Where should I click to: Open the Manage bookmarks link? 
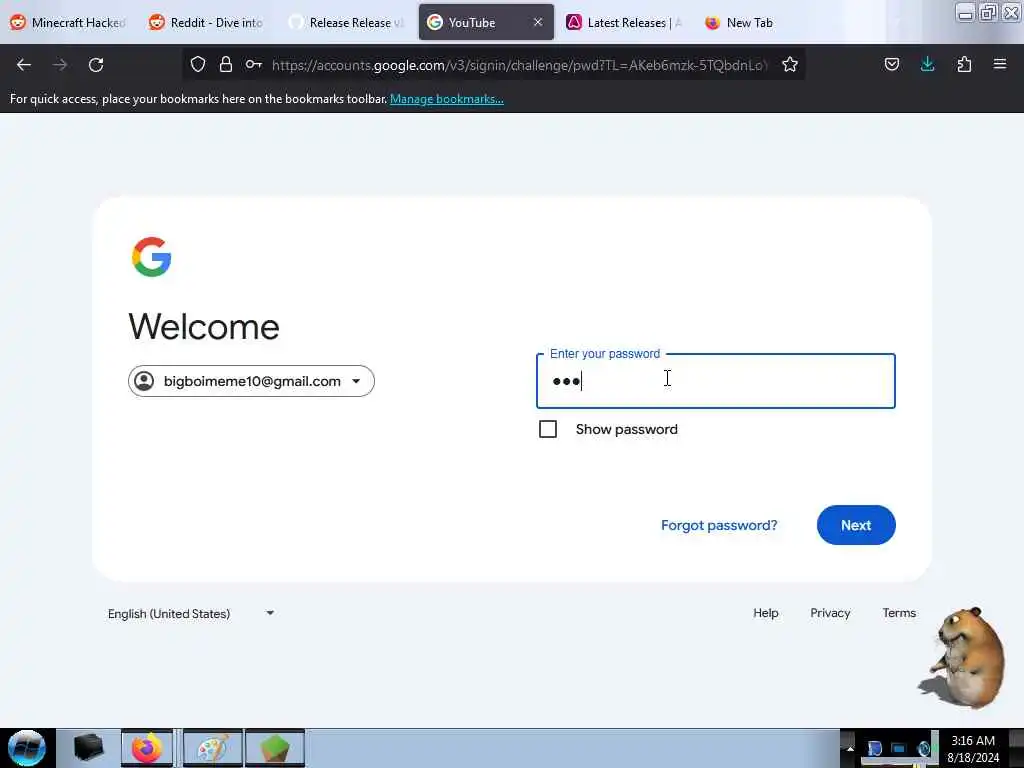pyautogui.click(x=447, y=99)
